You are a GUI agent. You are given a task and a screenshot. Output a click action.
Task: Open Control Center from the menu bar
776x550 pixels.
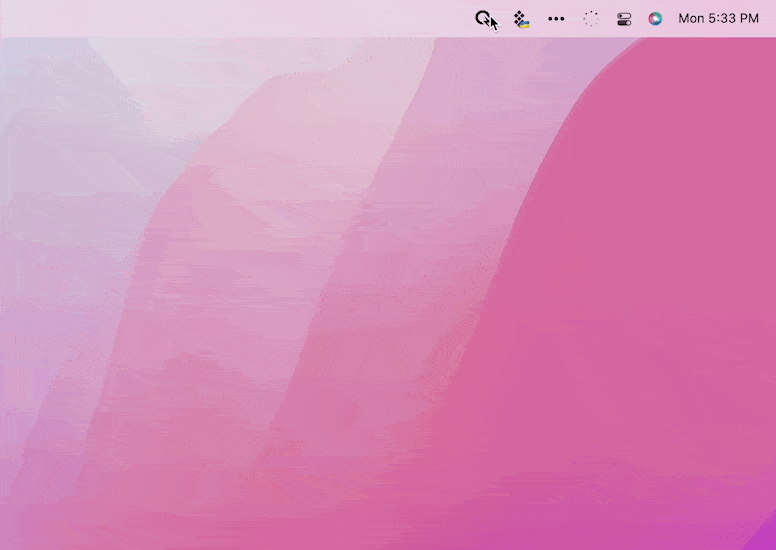point(624,19)
